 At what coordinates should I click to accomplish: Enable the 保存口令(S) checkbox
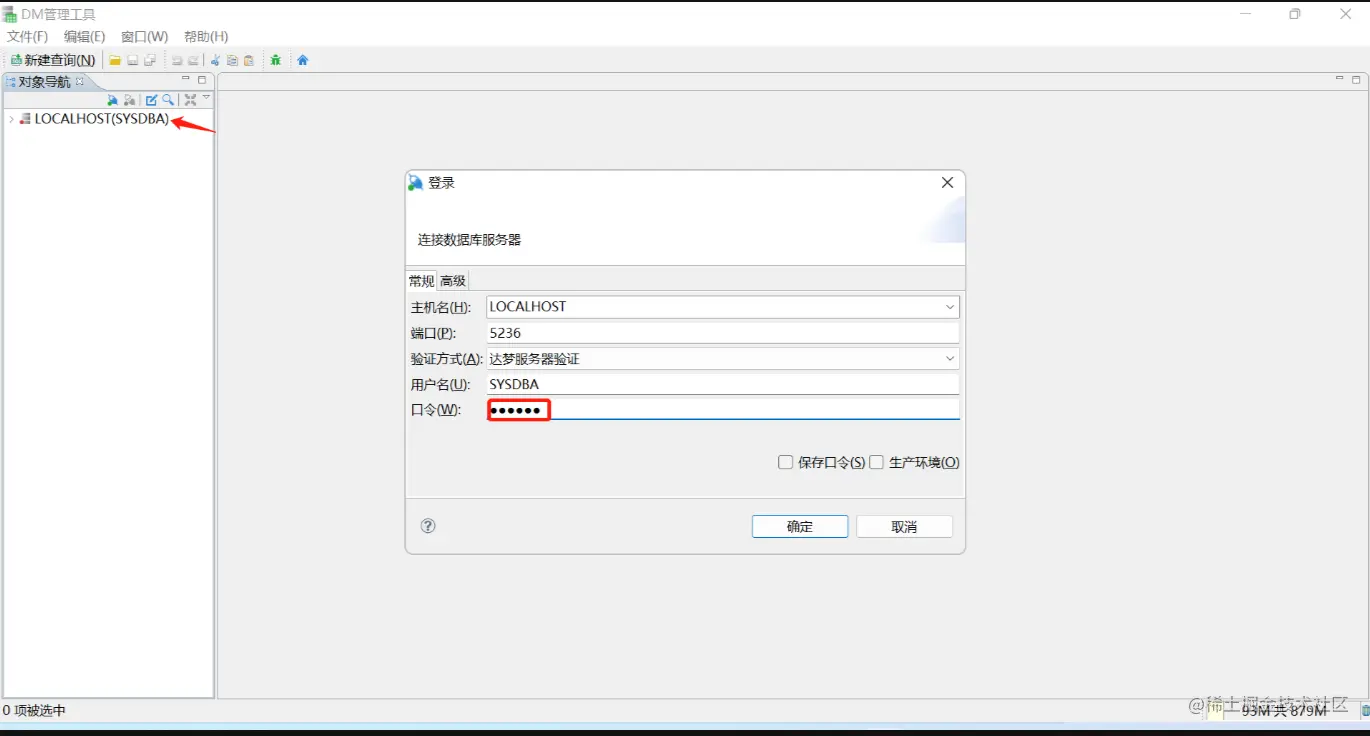[x=786, y=463]
